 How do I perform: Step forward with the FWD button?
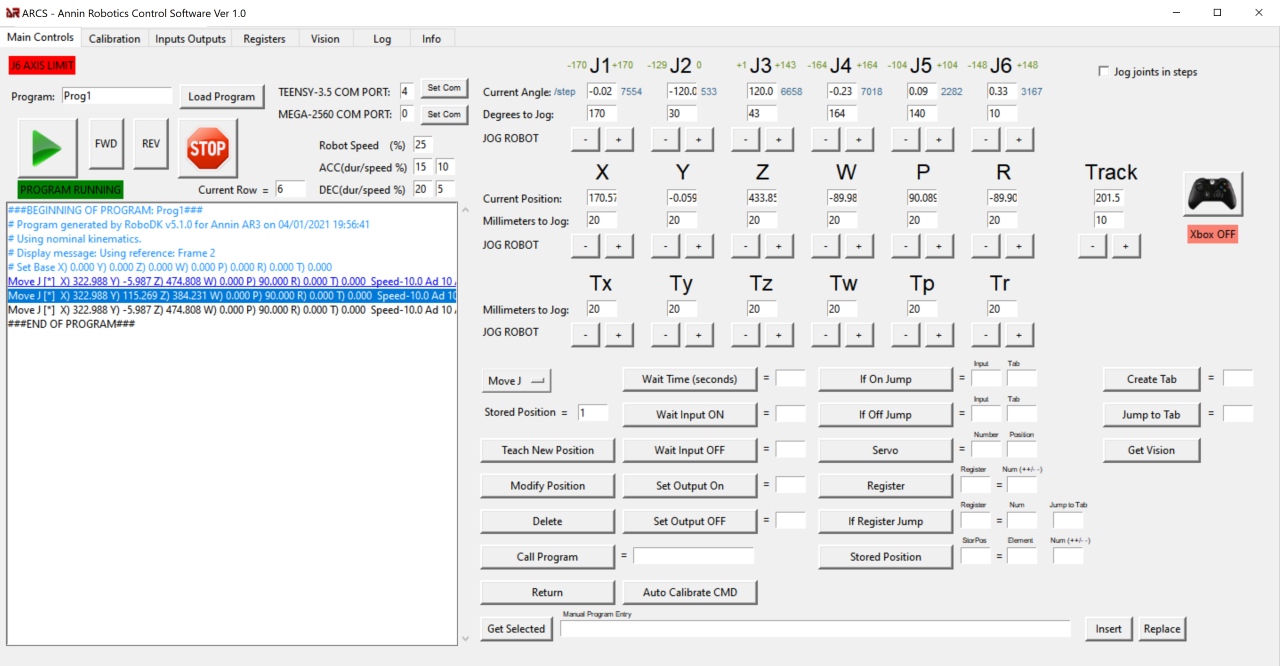point(106,144)
